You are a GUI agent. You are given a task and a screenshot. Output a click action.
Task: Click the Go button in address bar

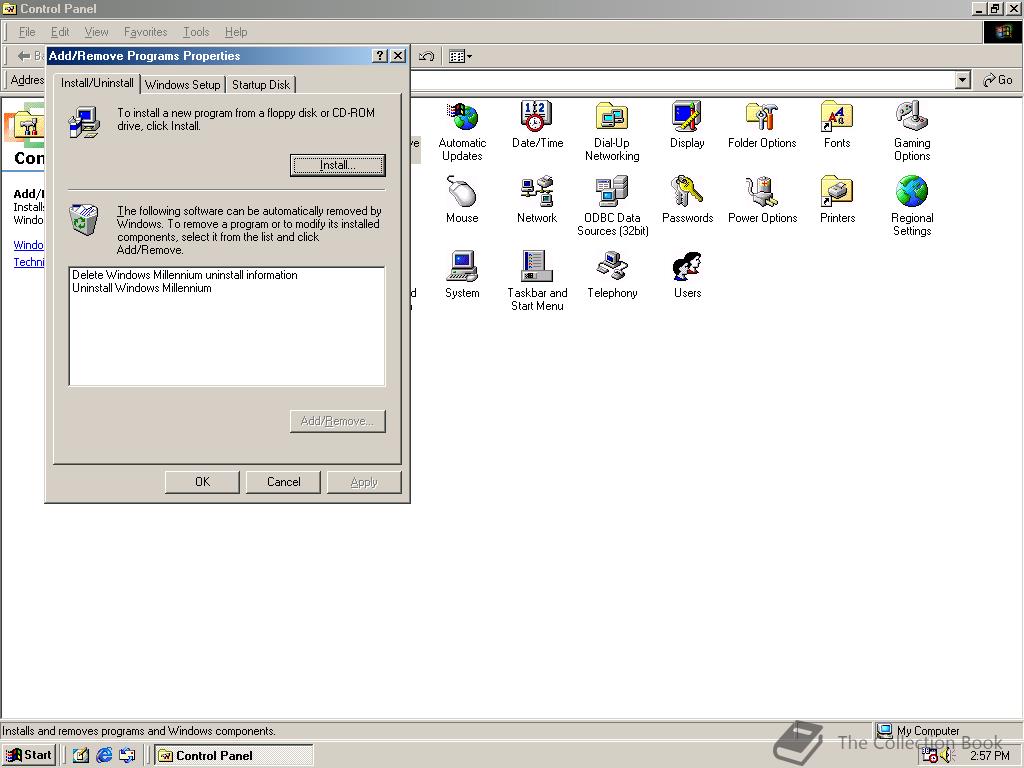tap(998, 80)
